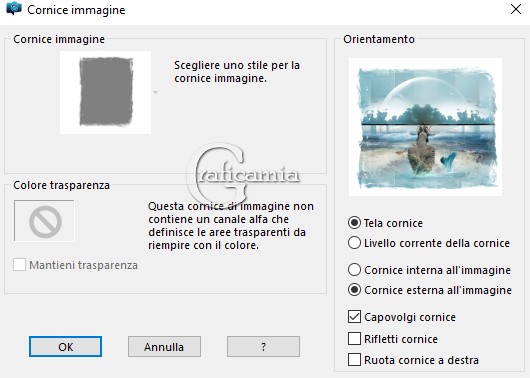Click the Capovolgi cornice label text

(x=410, y=317)
